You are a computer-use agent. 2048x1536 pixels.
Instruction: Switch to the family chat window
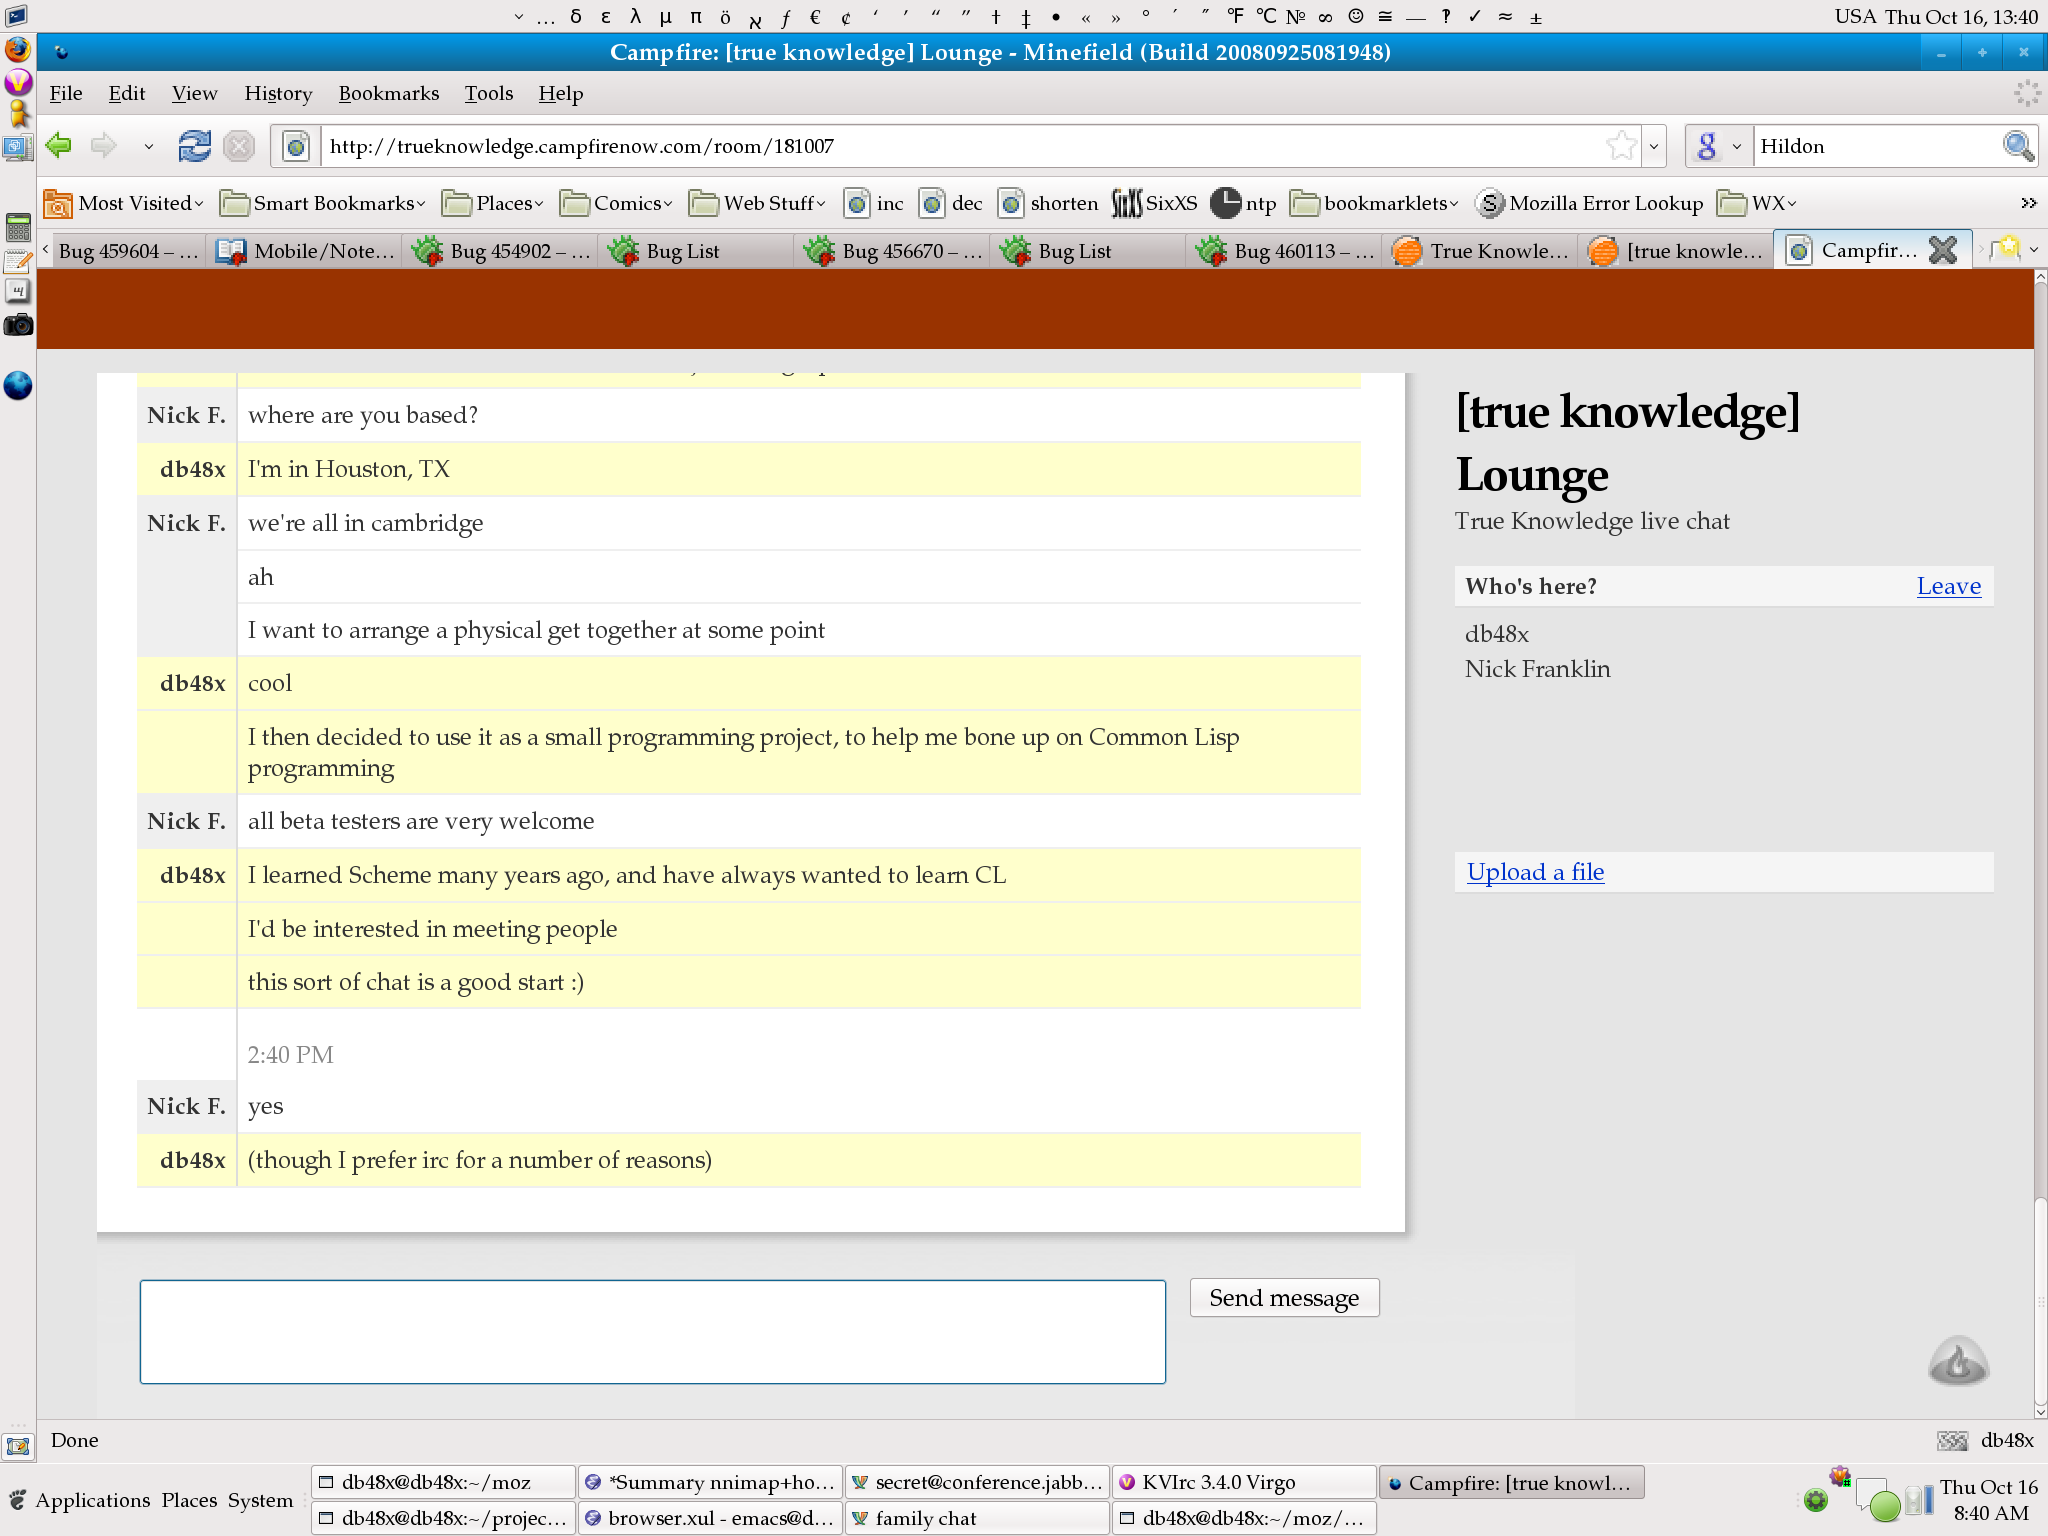coord(977,1518)
